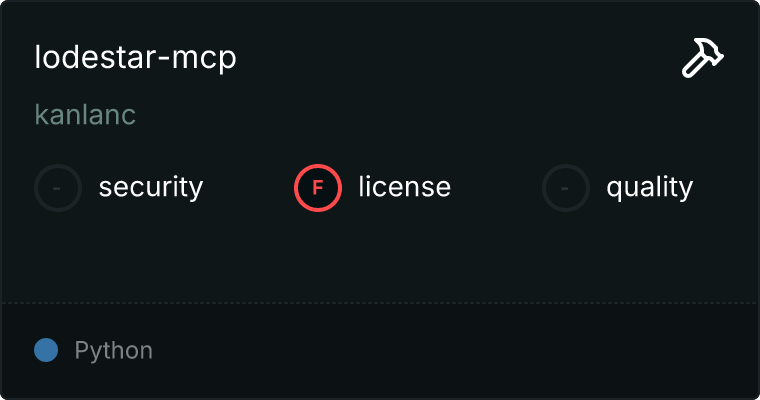Select the license label text

tap(404, 187)
